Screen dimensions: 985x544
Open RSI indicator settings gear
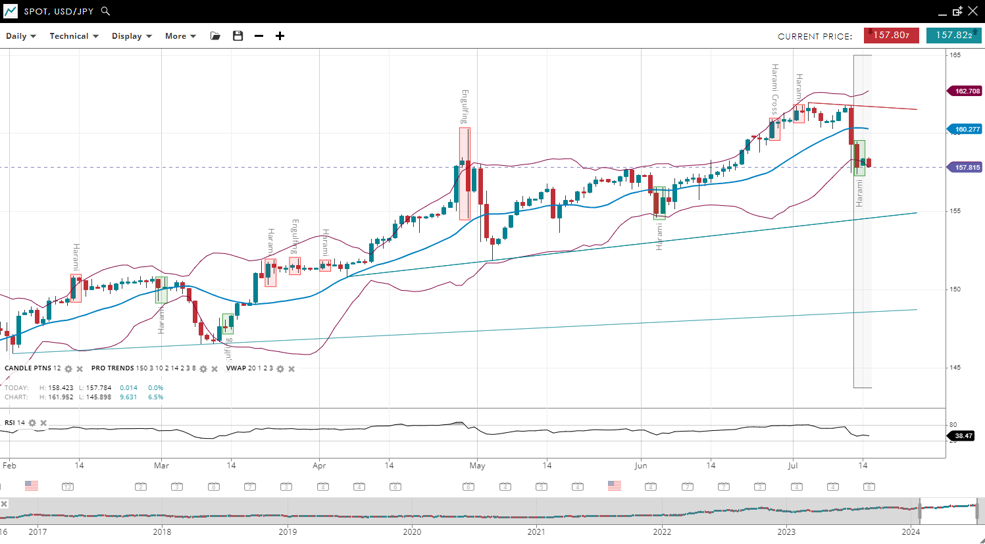32,423
